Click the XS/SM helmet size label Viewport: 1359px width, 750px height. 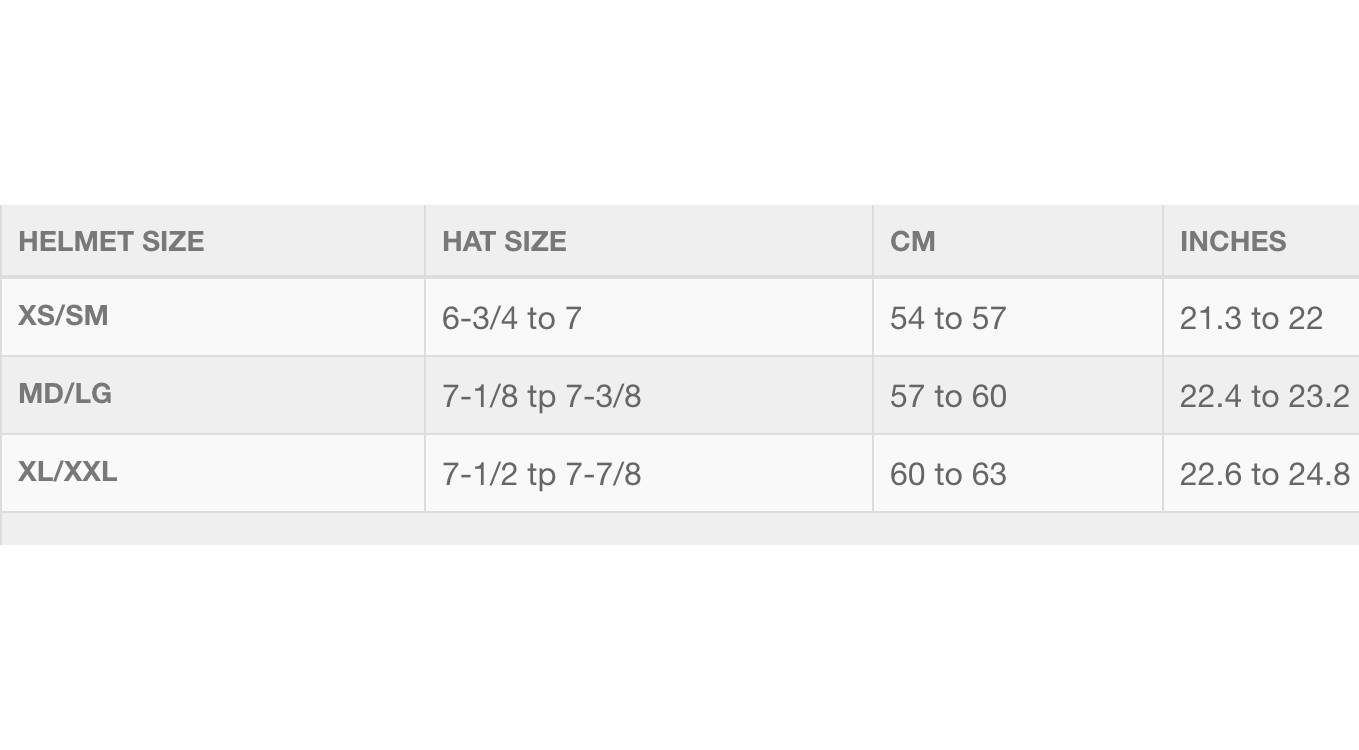63,316
